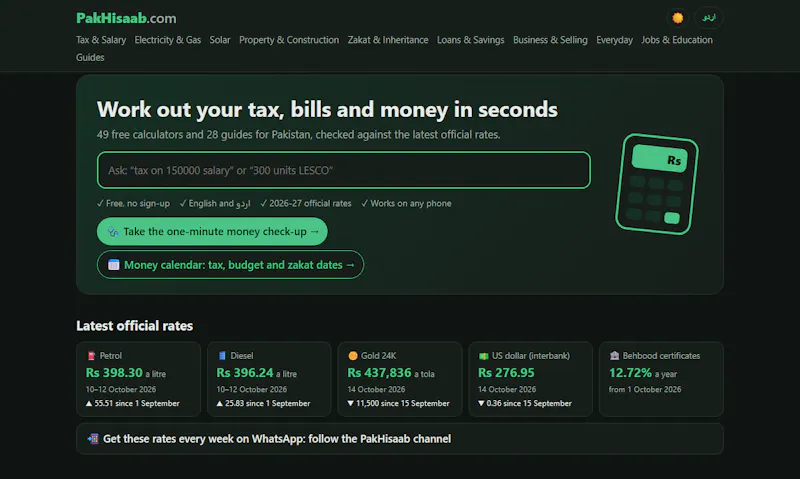Open Jobs & Education menu
This screenshot has height=479, width=800.
coord(677,40)
